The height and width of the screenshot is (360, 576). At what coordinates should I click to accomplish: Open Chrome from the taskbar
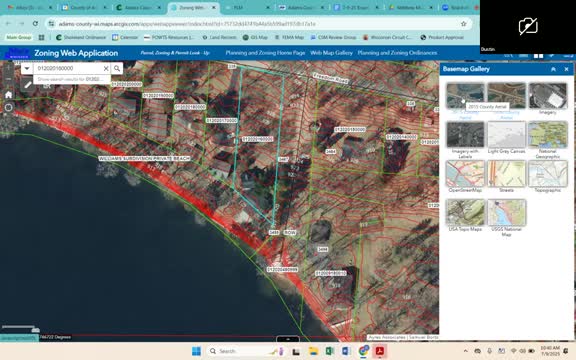click(x=363, y=352)
